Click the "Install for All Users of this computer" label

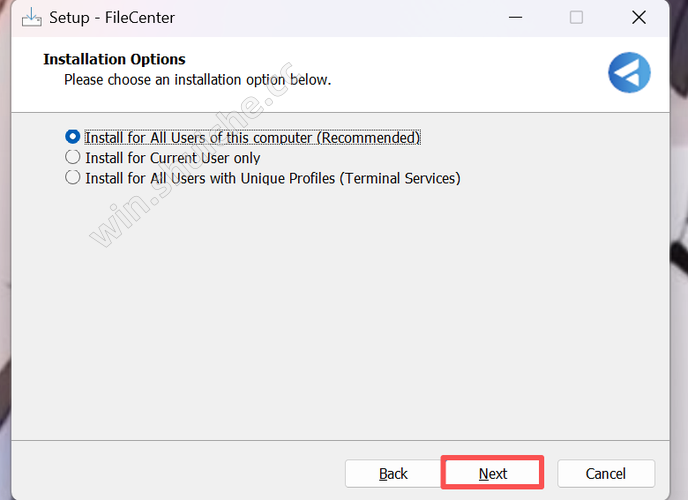pos(252,137)
